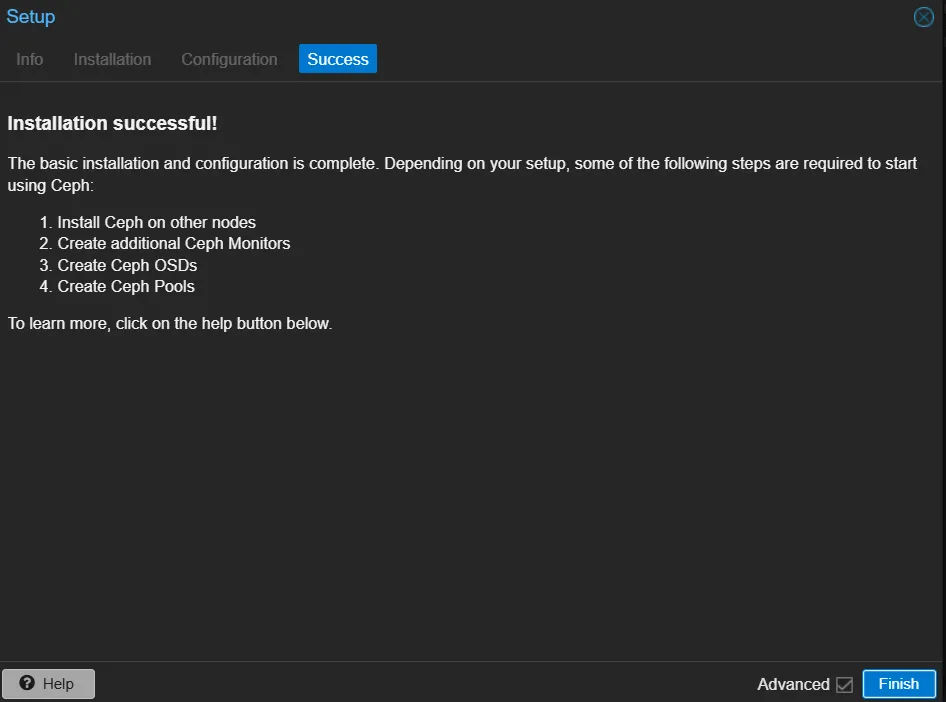
Task: Click 'Create Ceph OSDs' step
Action: point(127,265)
